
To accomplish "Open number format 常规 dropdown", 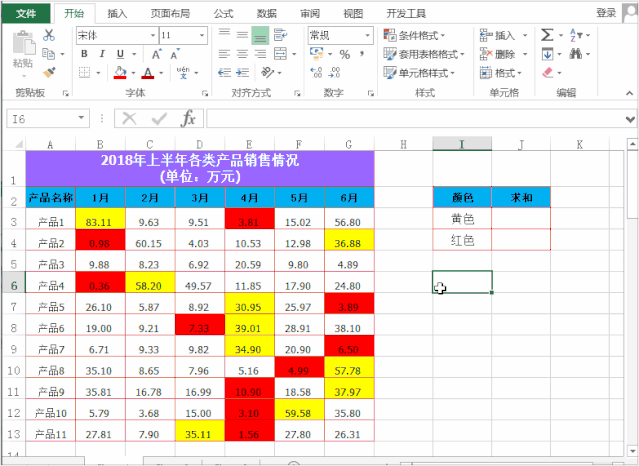I will click(368, 35).
